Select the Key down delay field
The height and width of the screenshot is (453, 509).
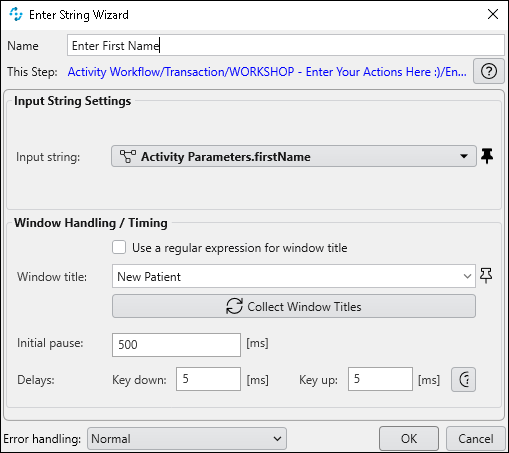(x=208, y=379)
